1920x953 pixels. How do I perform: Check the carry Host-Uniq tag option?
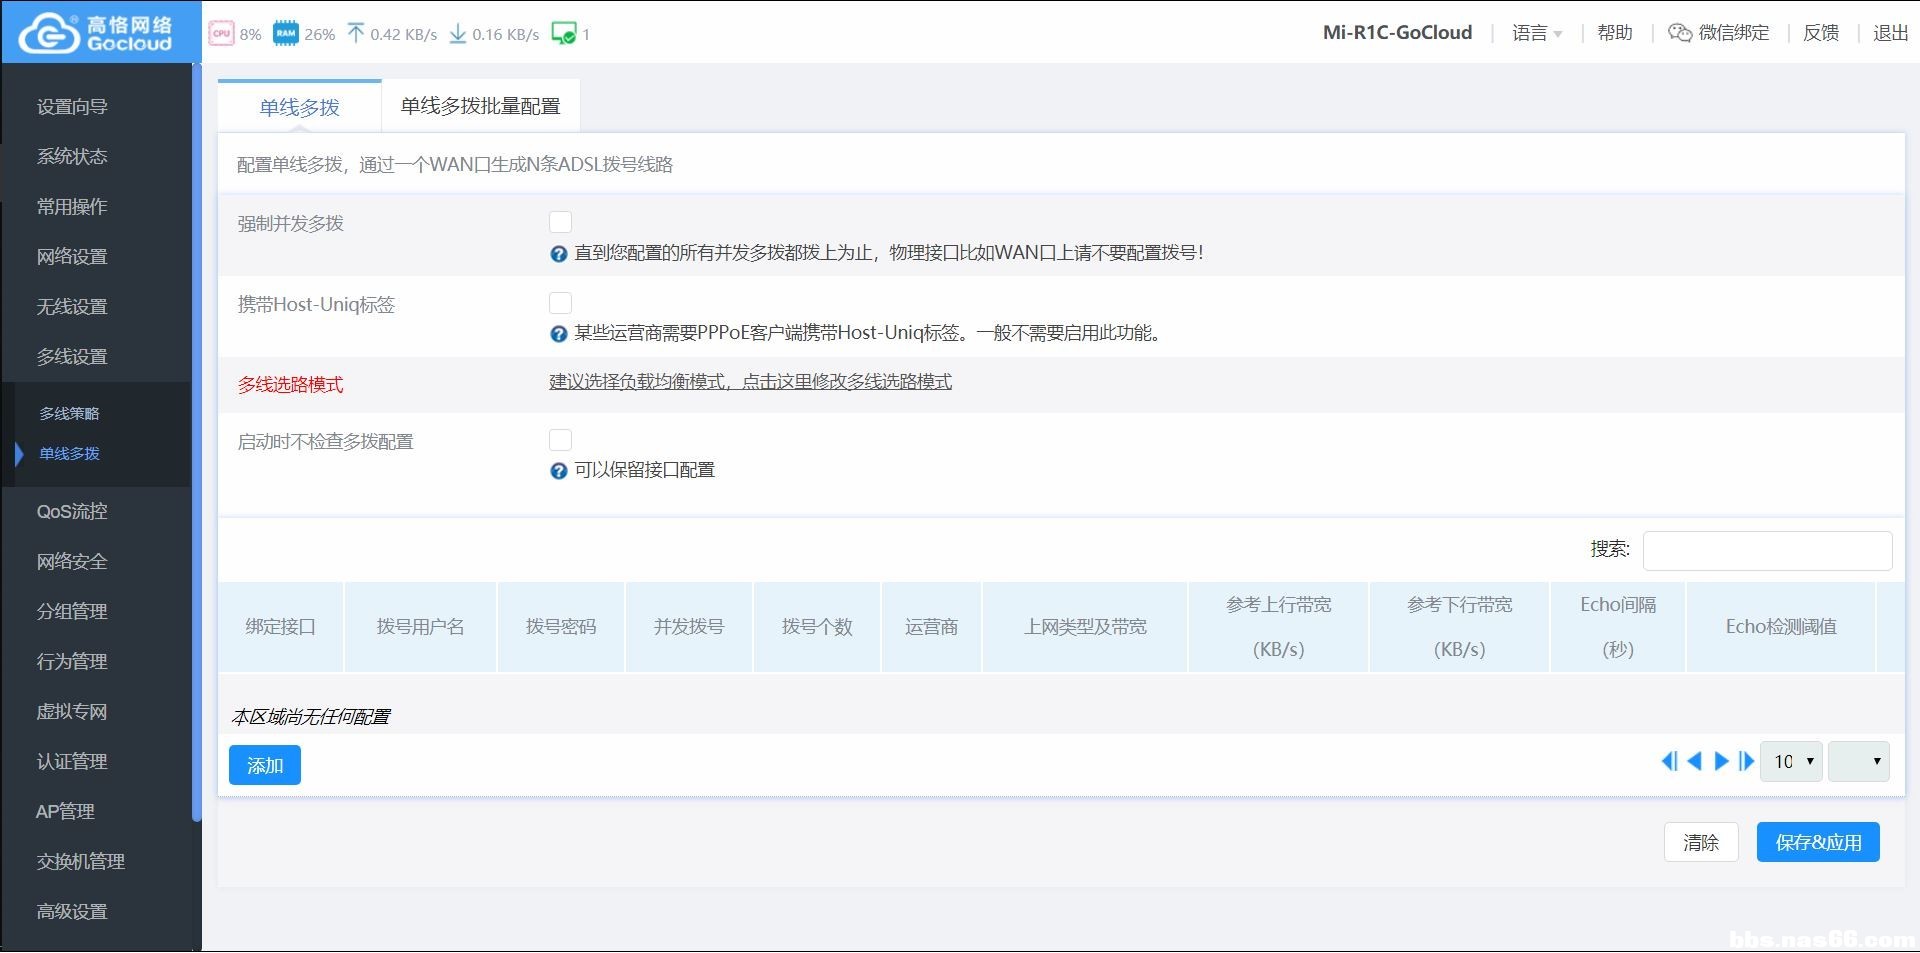(560, 303)
